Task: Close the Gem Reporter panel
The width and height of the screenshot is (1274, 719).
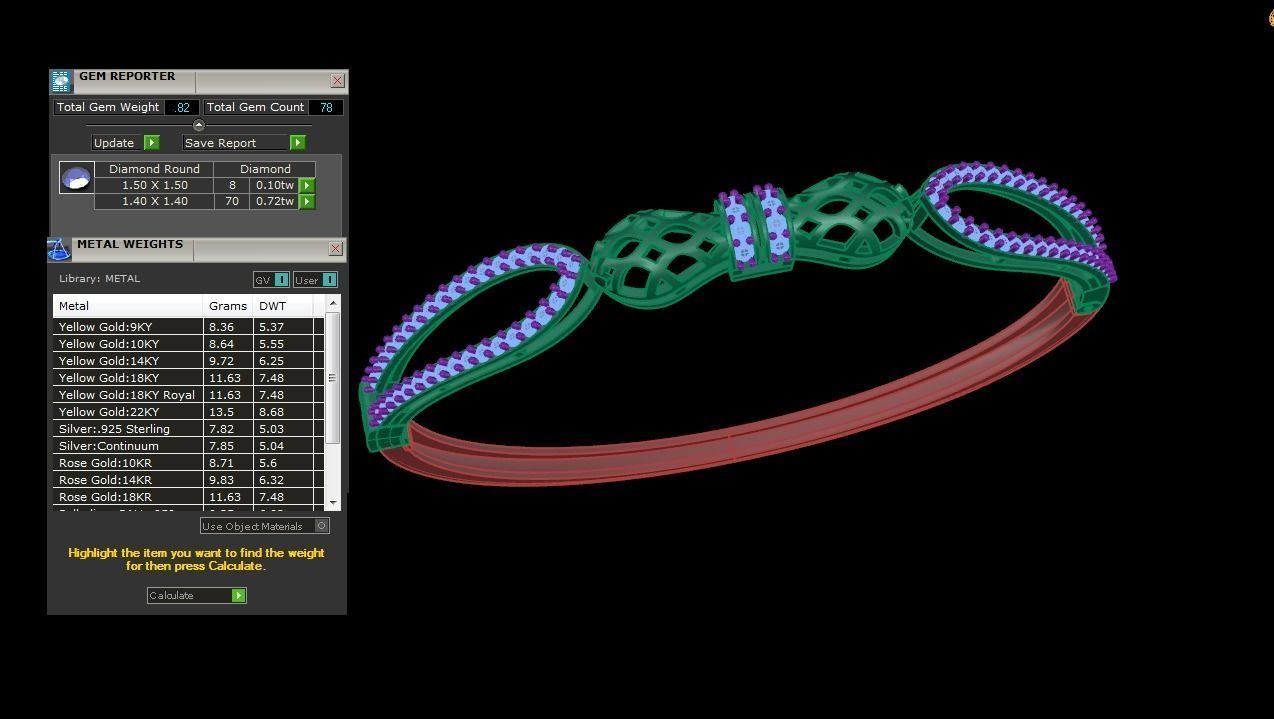Action: [x=337, y=80]
